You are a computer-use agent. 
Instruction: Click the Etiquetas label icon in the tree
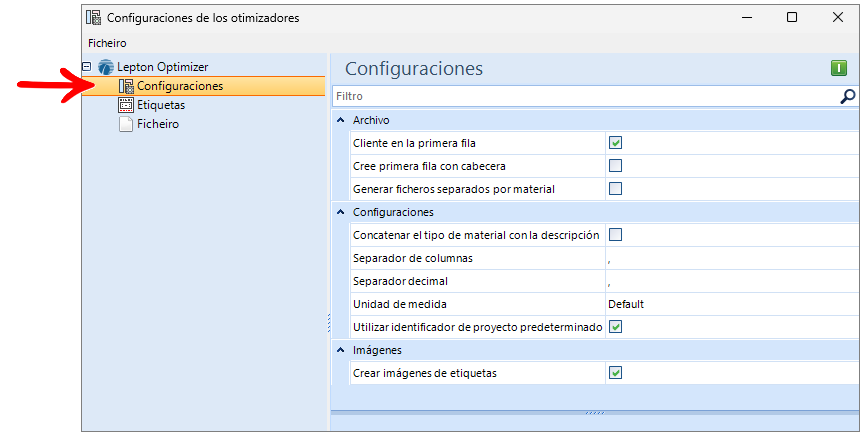[126, 105]
